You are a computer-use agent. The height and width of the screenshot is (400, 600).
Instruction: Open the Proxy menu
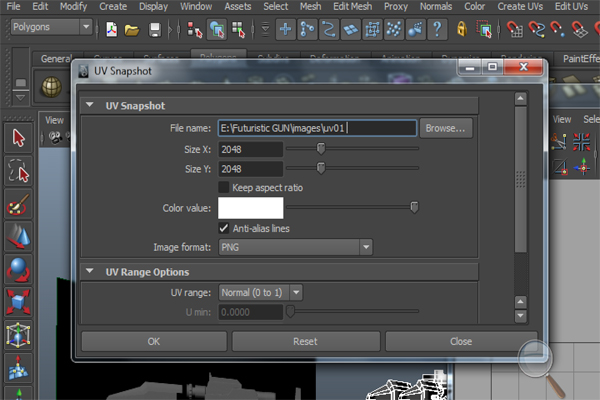coord(396,7)
